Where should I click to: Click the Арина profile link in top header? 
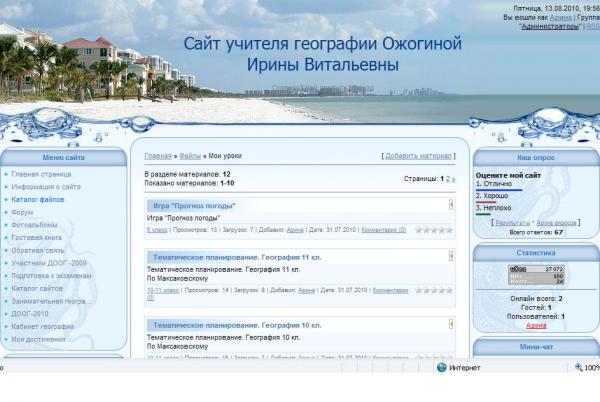point(561,17)
